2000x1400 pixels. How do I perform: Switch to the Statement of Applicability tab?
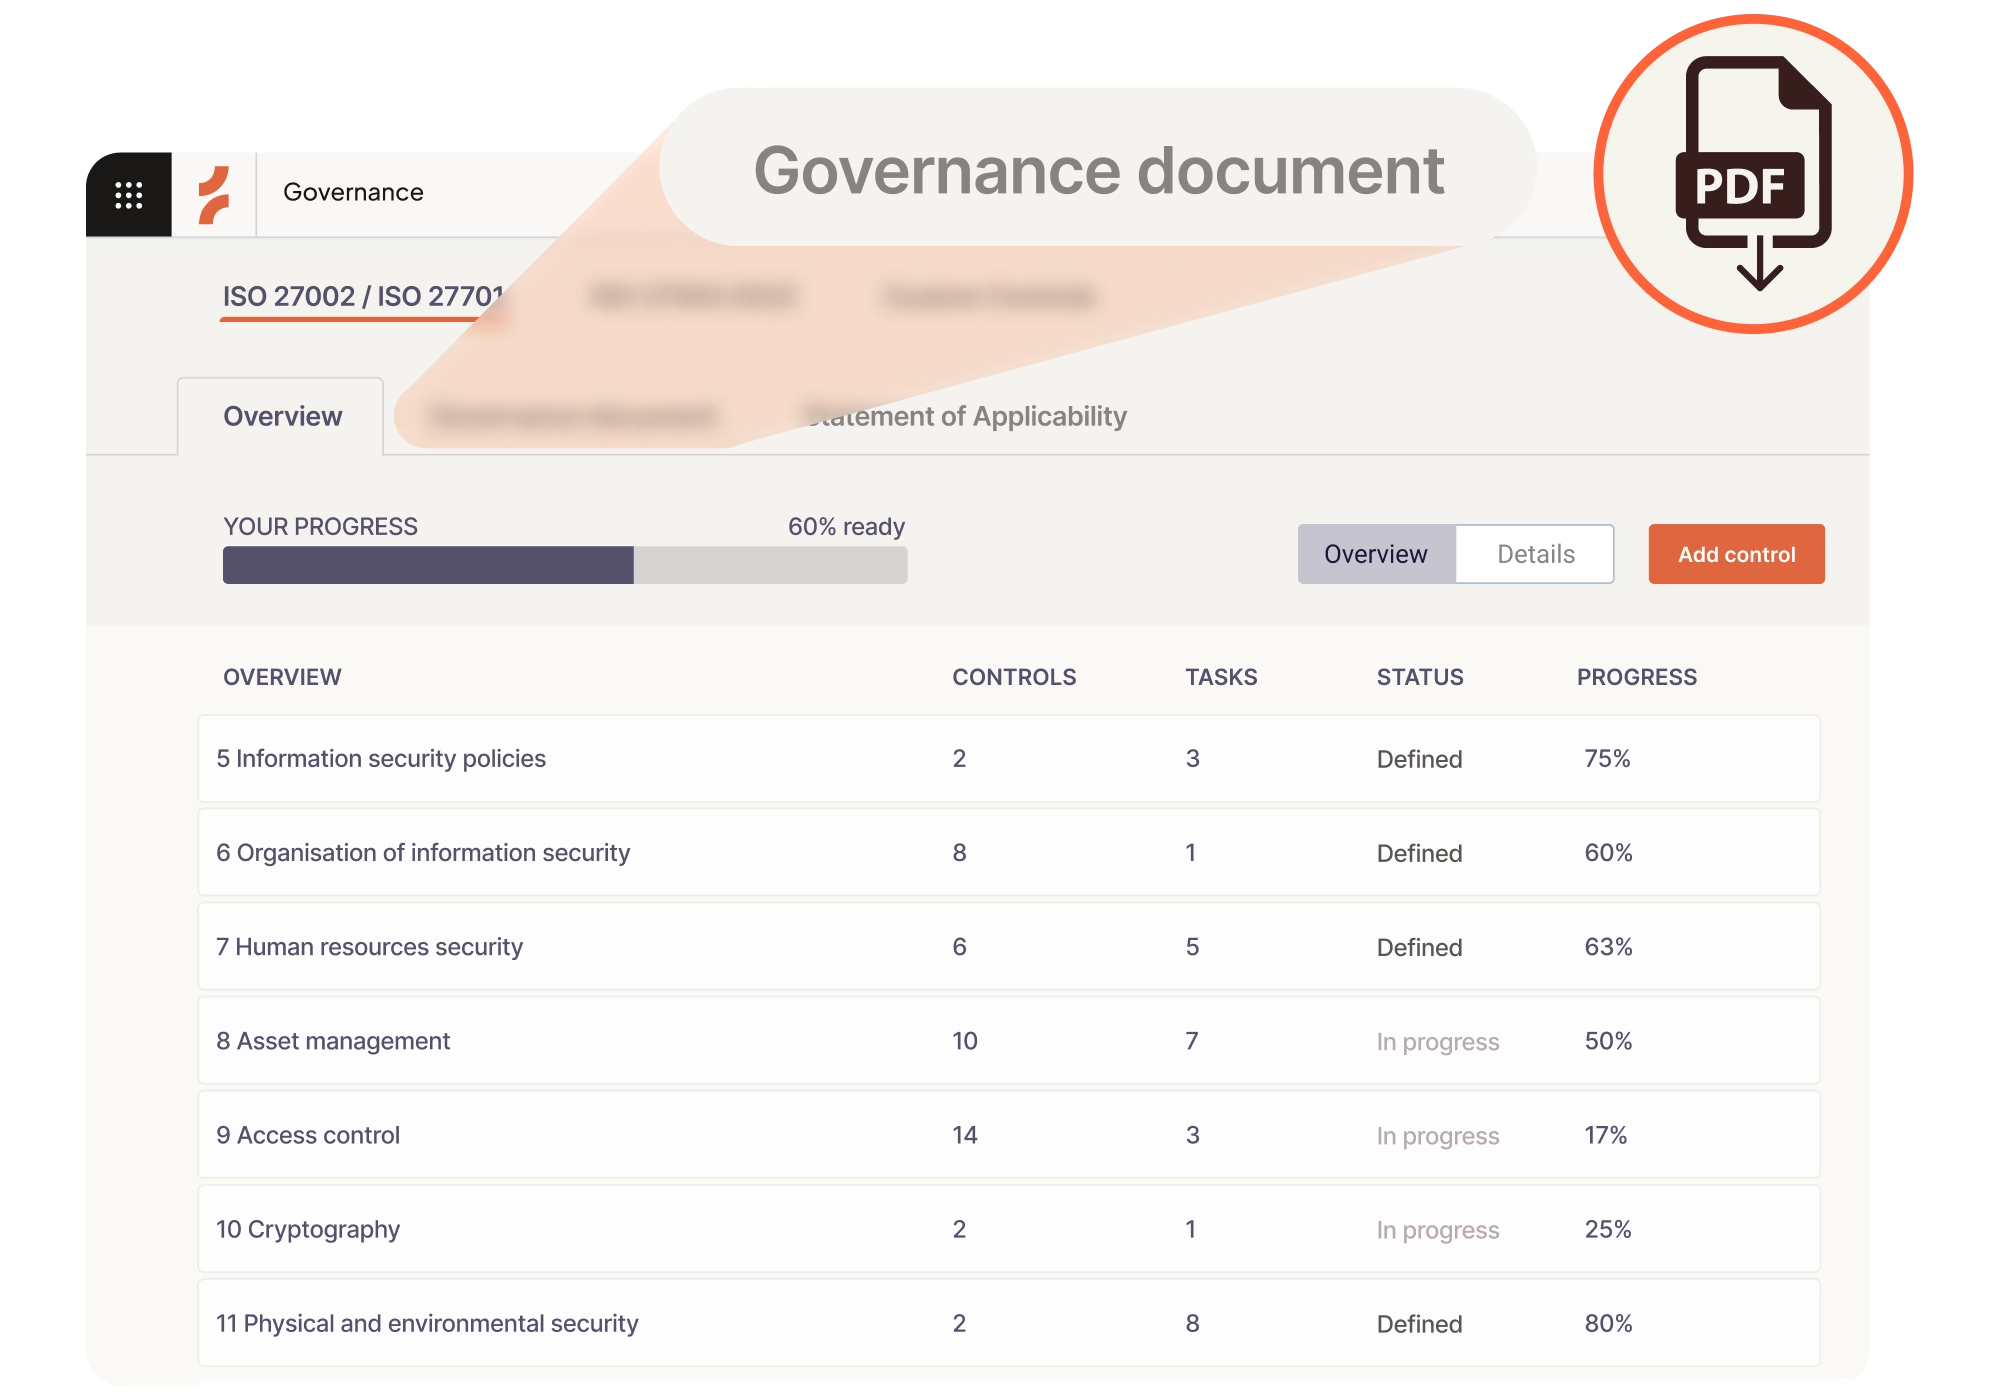pyautogui.click(x=965, y=416)
